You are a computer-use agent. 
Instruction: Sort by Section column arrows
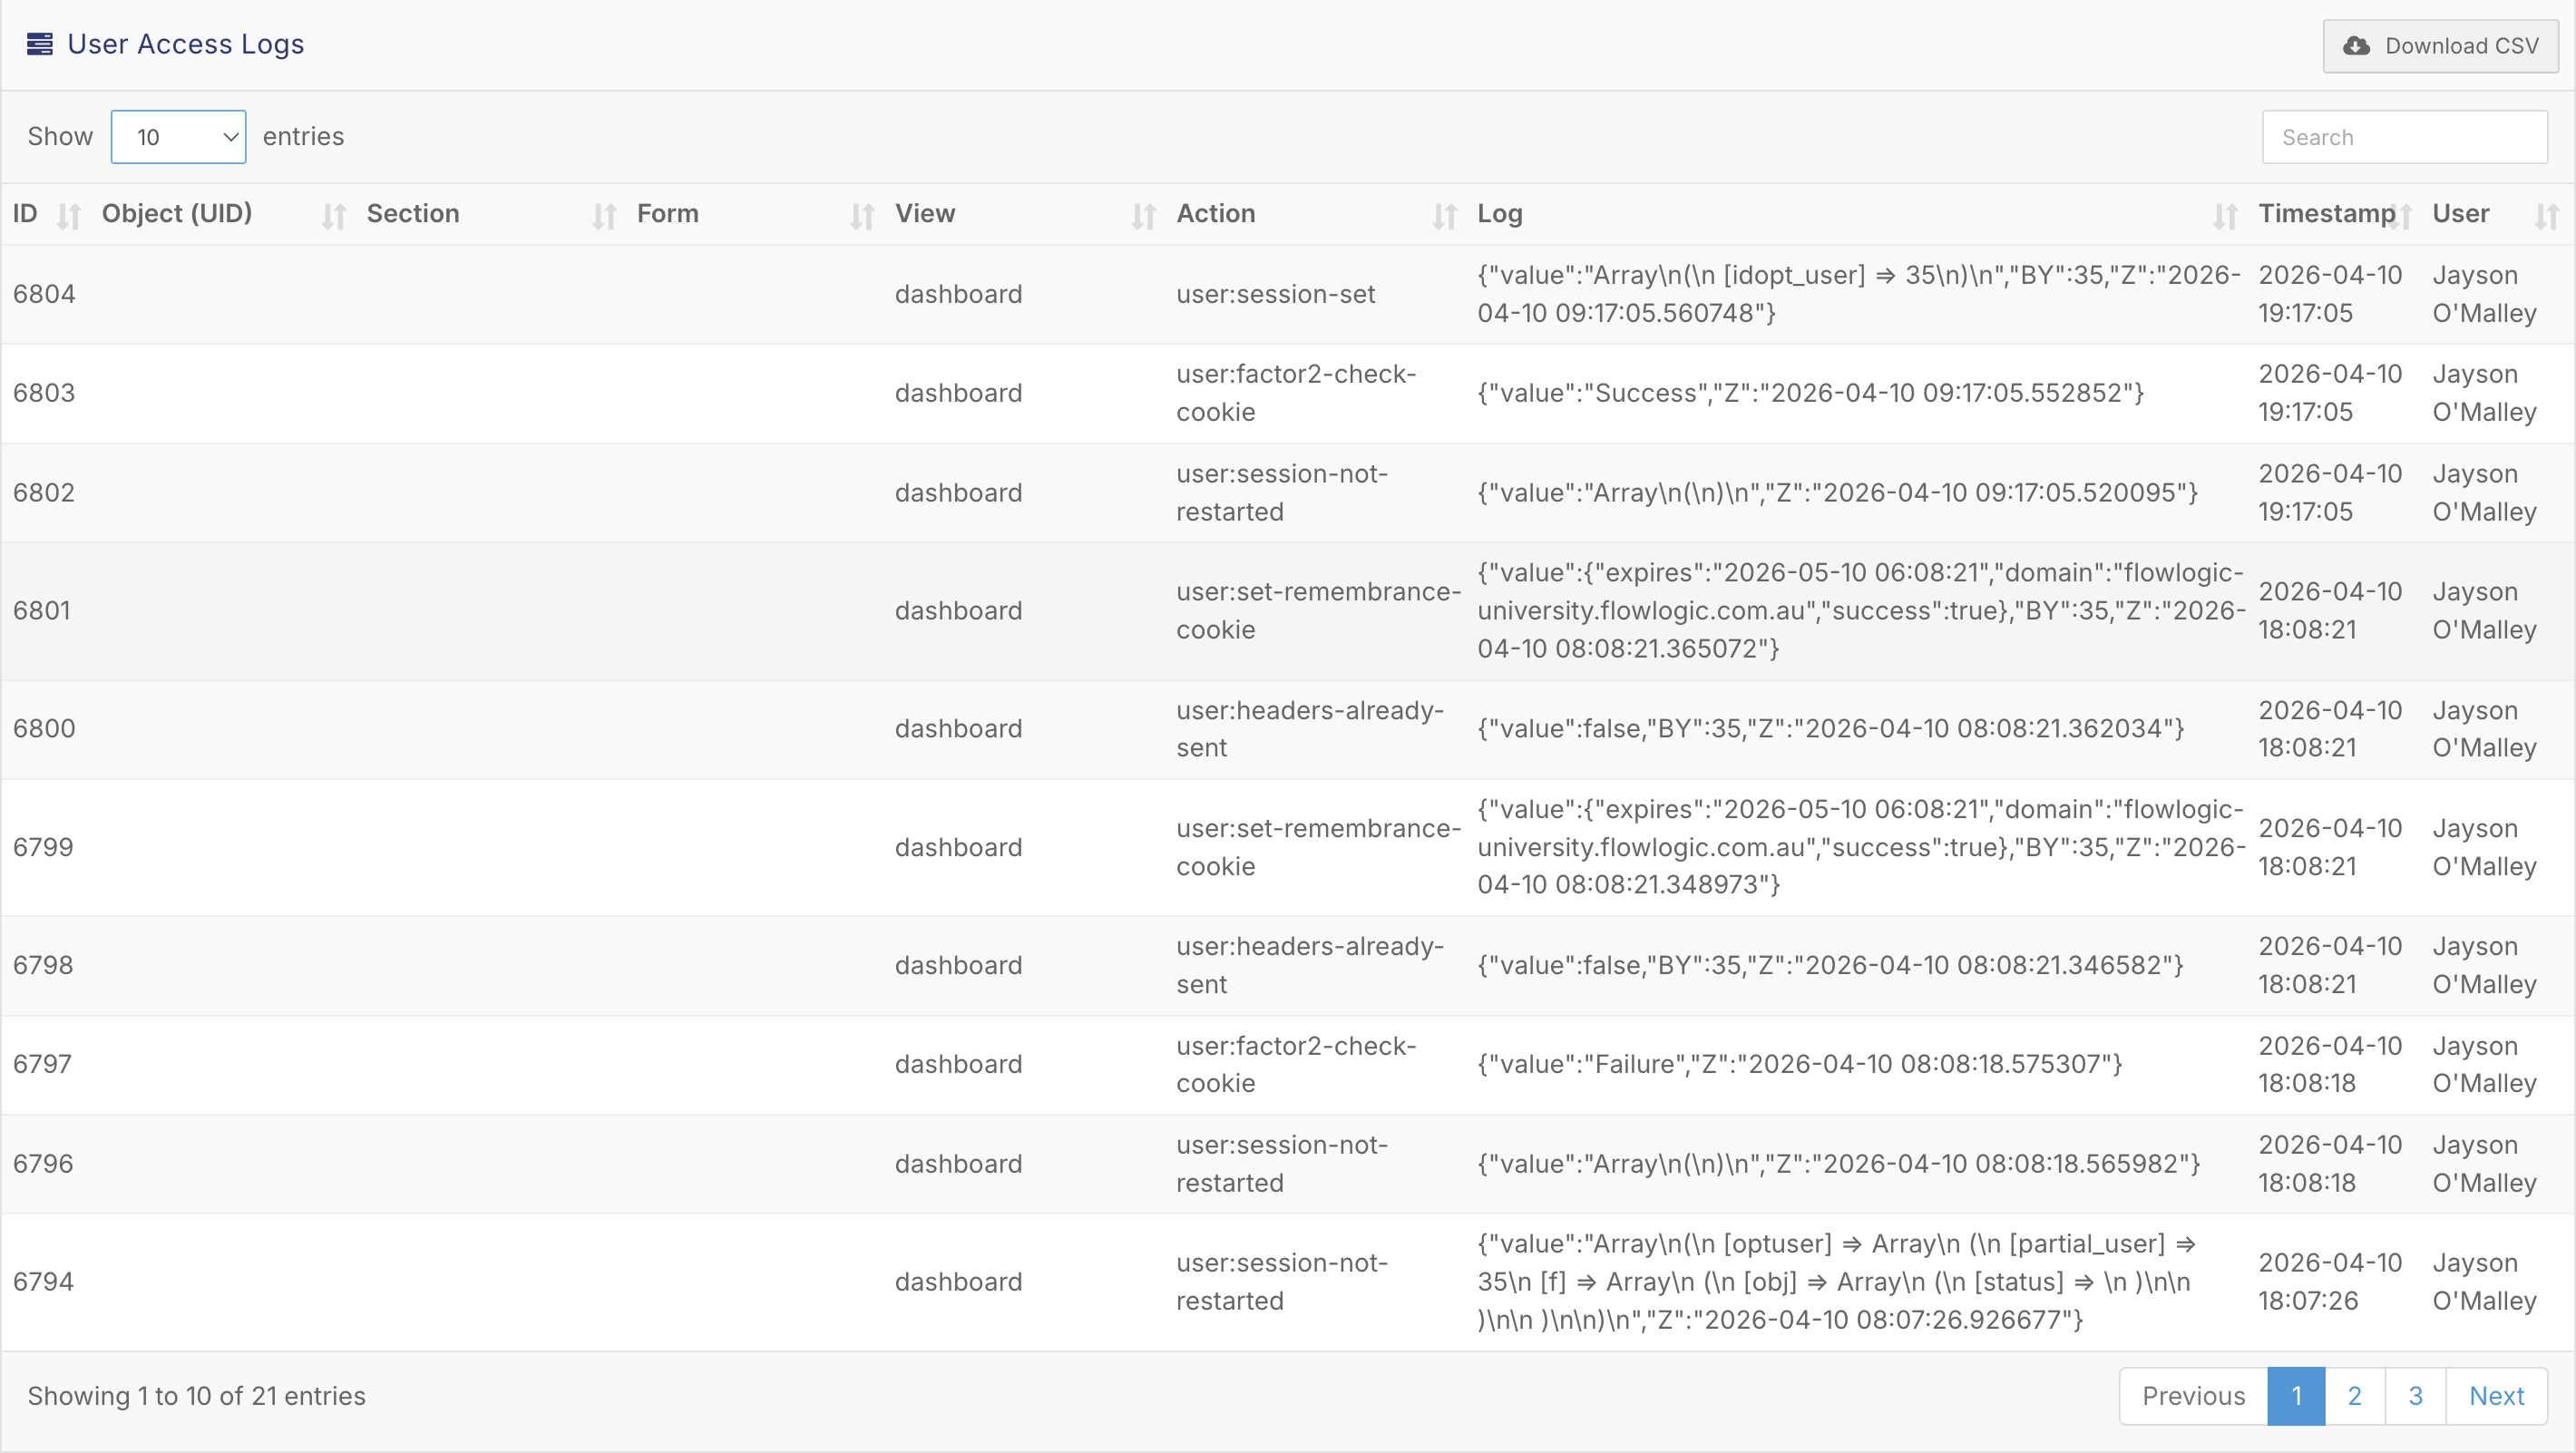coord(604,215)
